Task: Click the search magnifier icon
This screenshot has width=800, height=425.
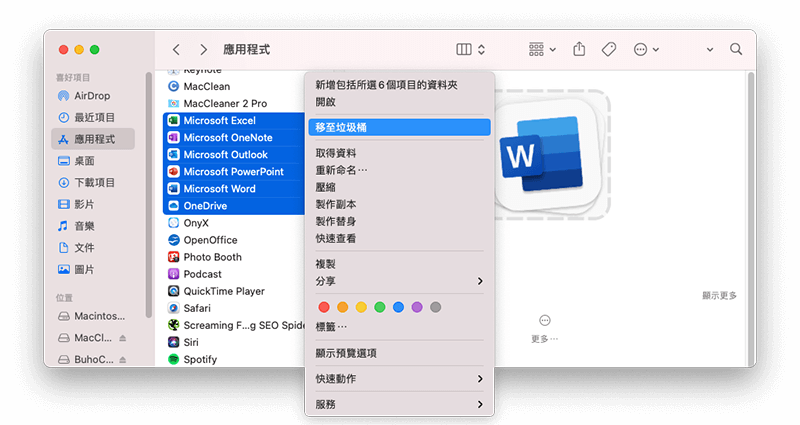Action: click(x=736, y=49)
